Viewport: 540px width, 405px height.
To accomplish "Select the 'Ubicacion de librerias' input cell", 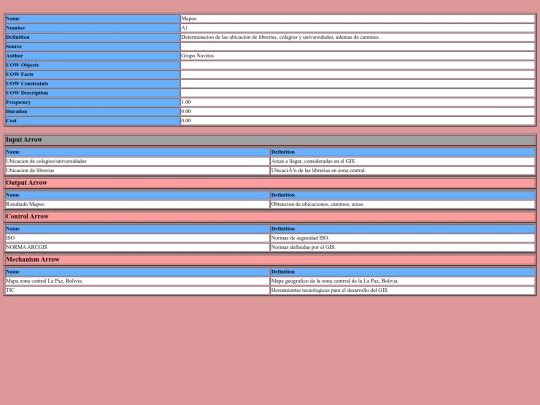I will coord(137,170).
